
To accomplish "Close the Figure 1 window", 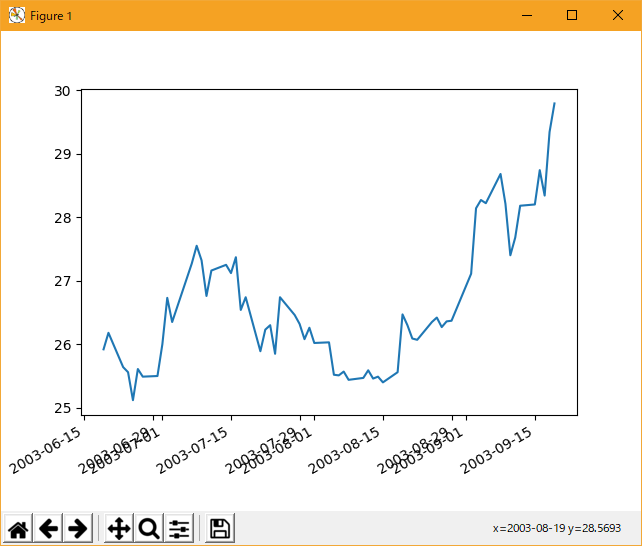I will point(618,15).
